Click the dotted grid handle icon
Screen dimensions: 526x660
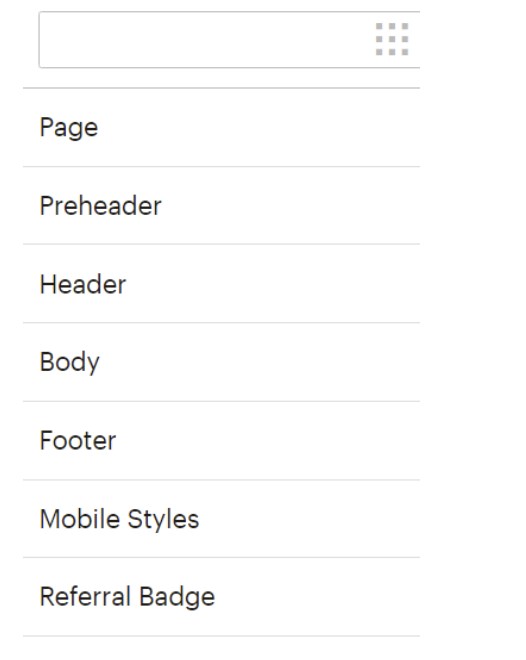click(392, 39)
